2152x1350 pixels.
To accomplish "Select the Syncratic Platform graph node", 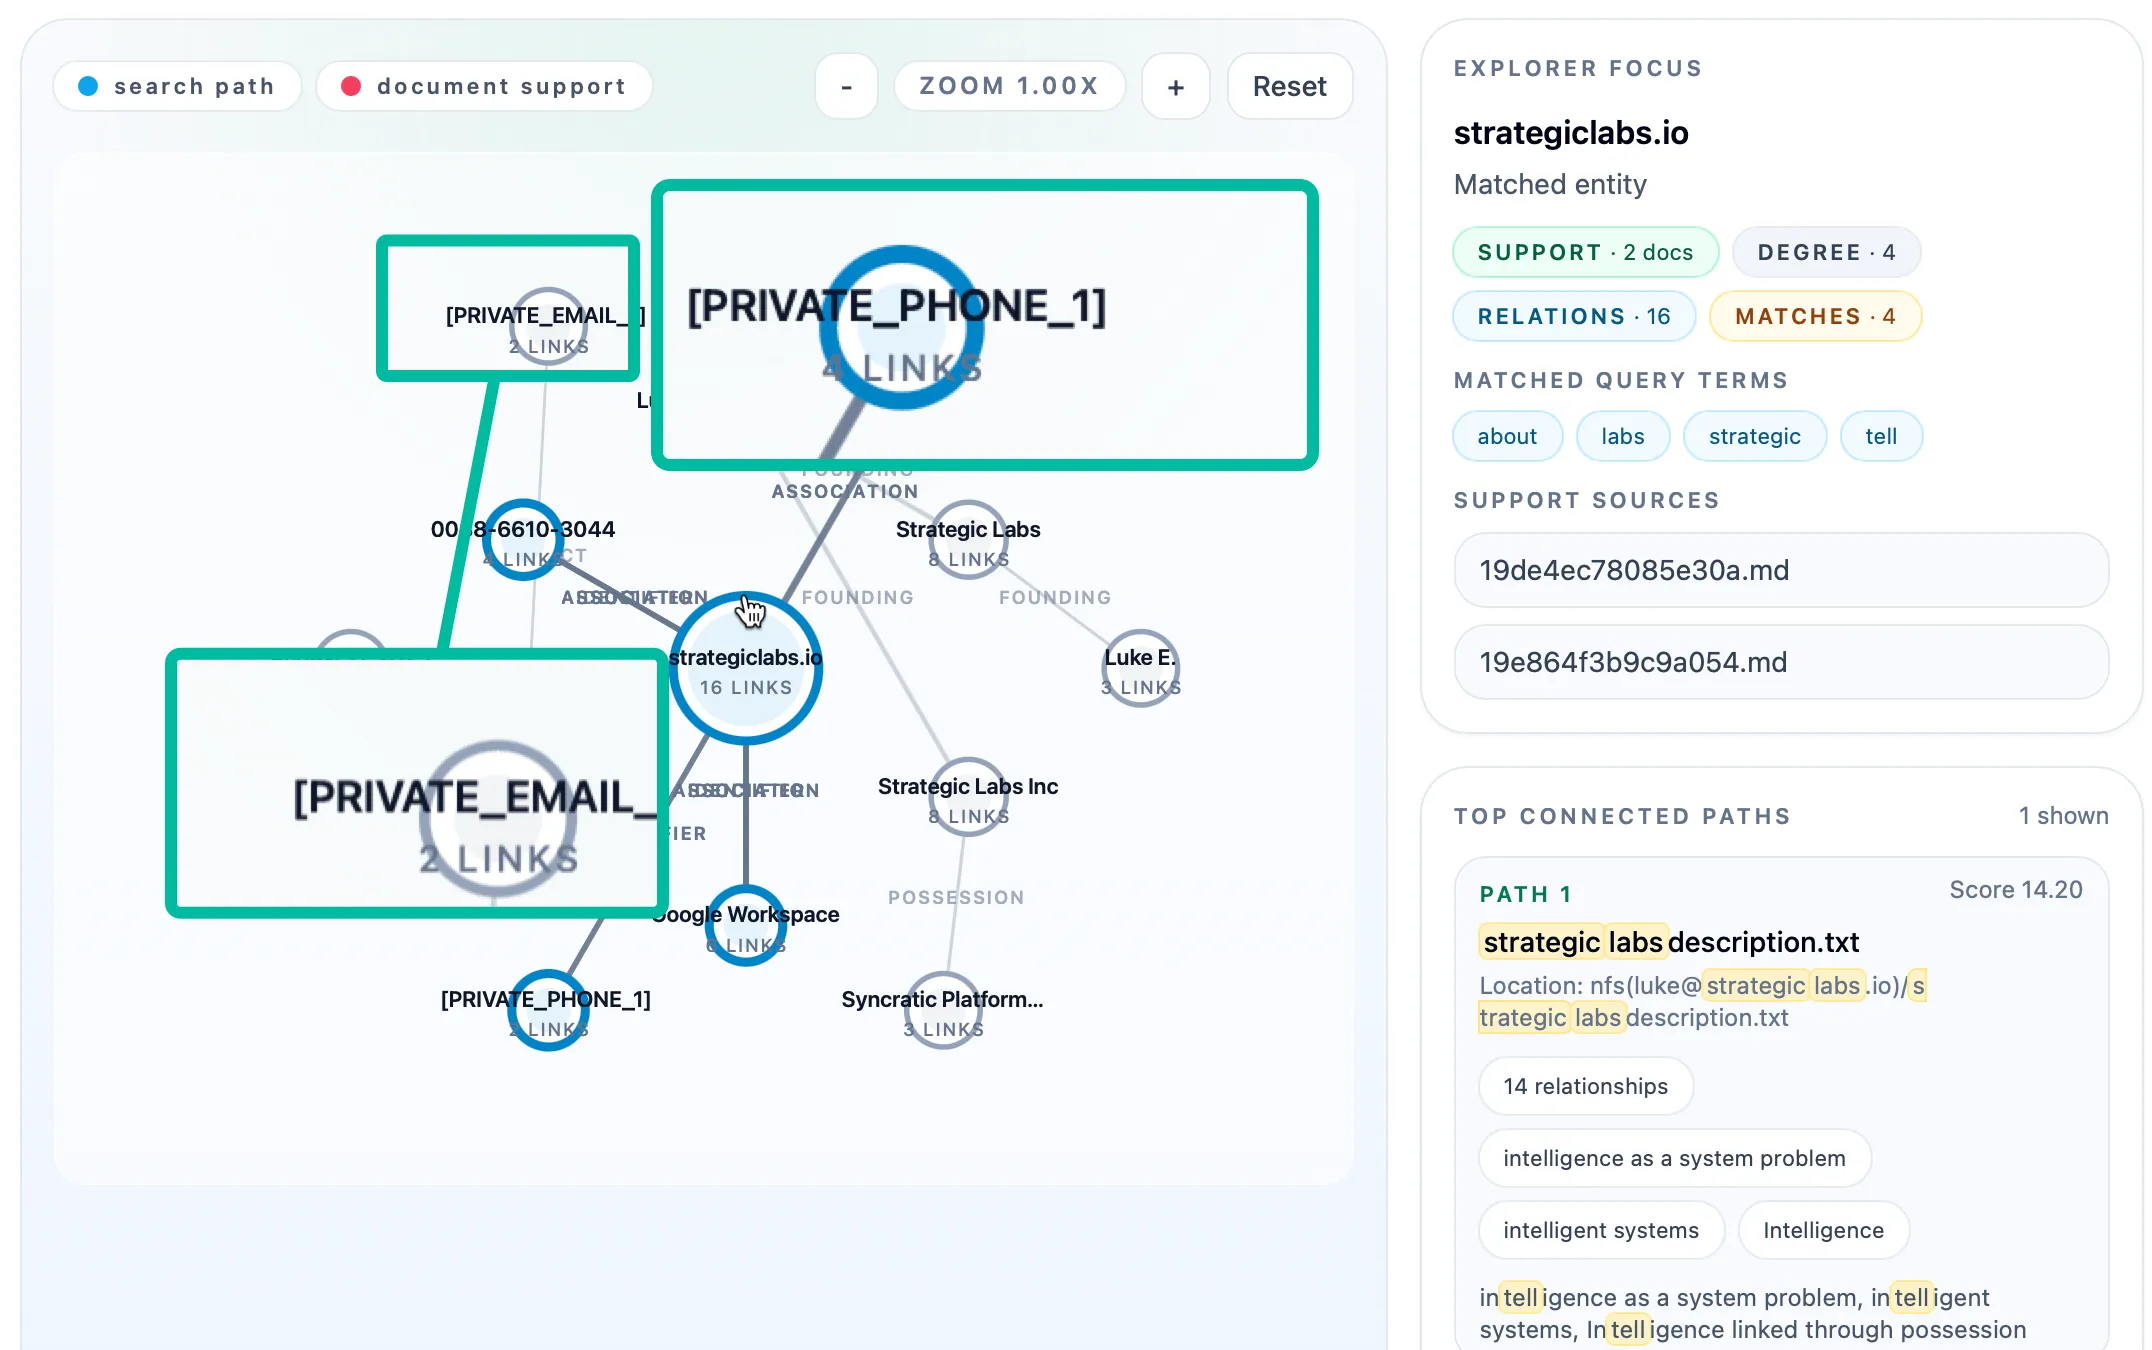I will (943, 1011).
